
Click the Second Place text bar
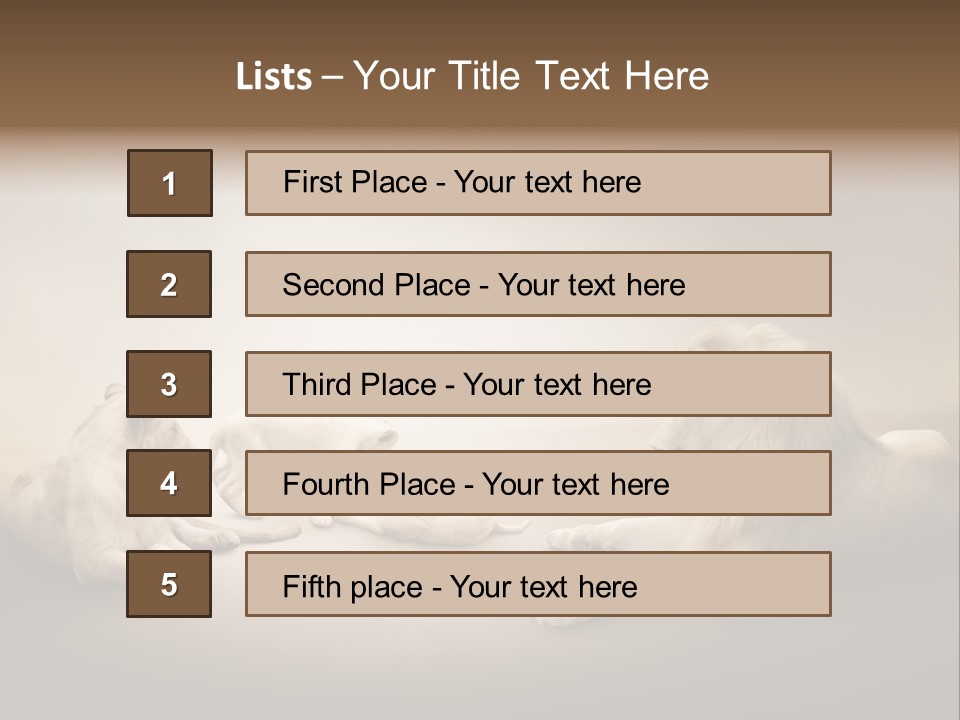(x=538, y=284)
